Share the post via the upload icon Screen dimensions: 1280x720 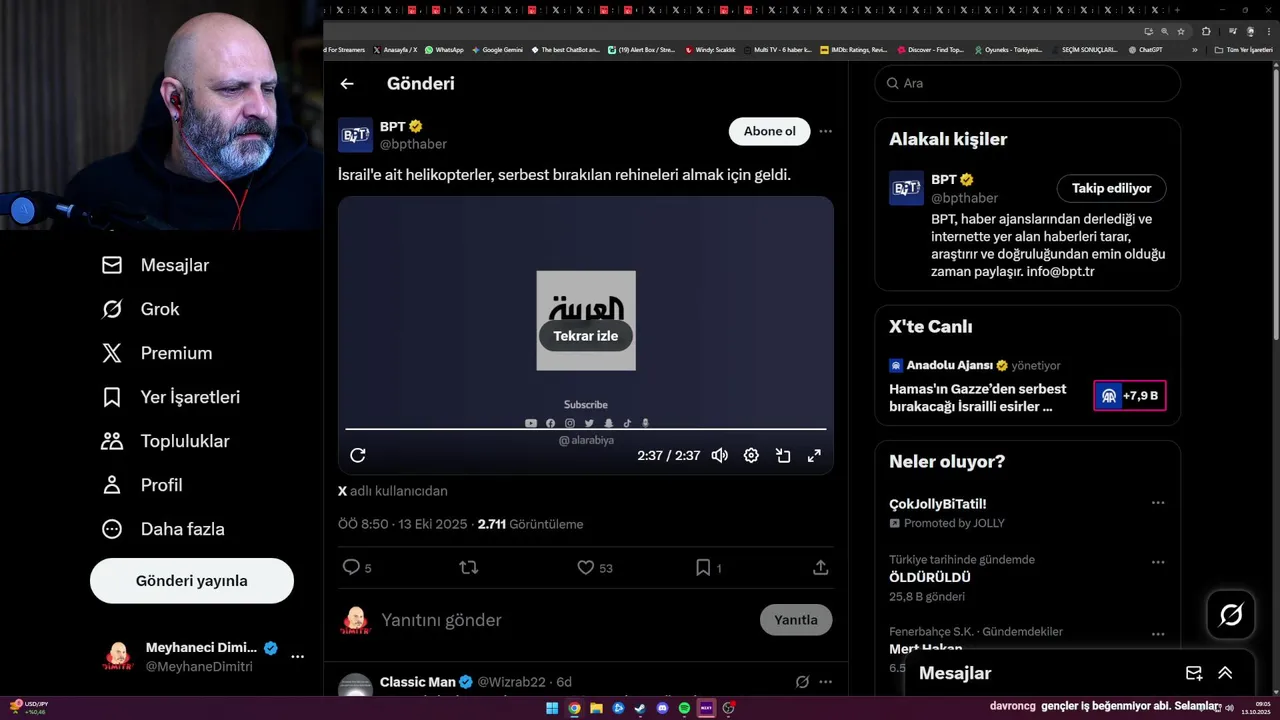click(820, 567)
